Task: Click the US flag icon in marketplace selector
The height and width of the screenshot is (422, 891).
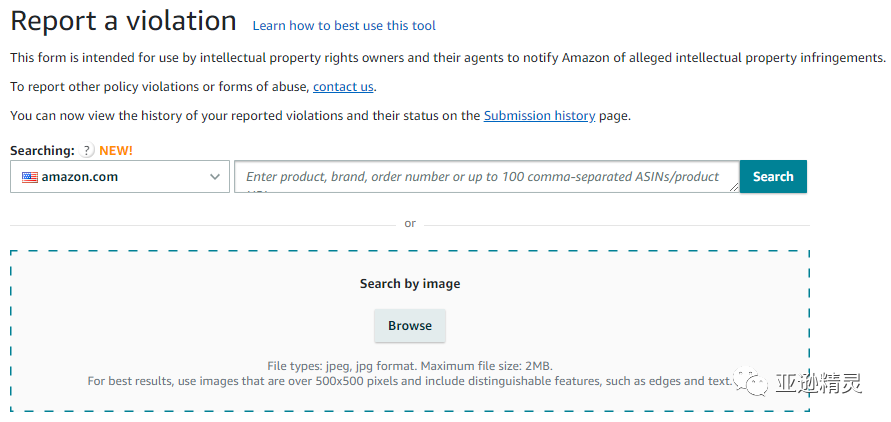Action: (30, 177)
